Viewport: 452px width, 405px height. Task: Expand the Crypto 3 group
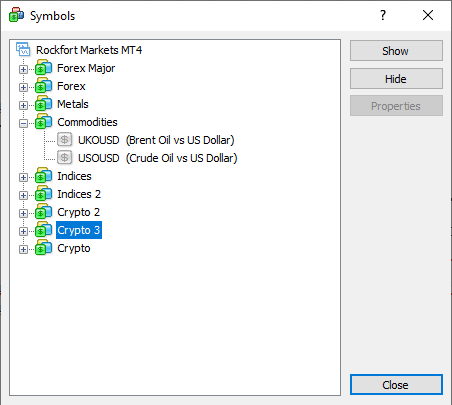[23, 231]
